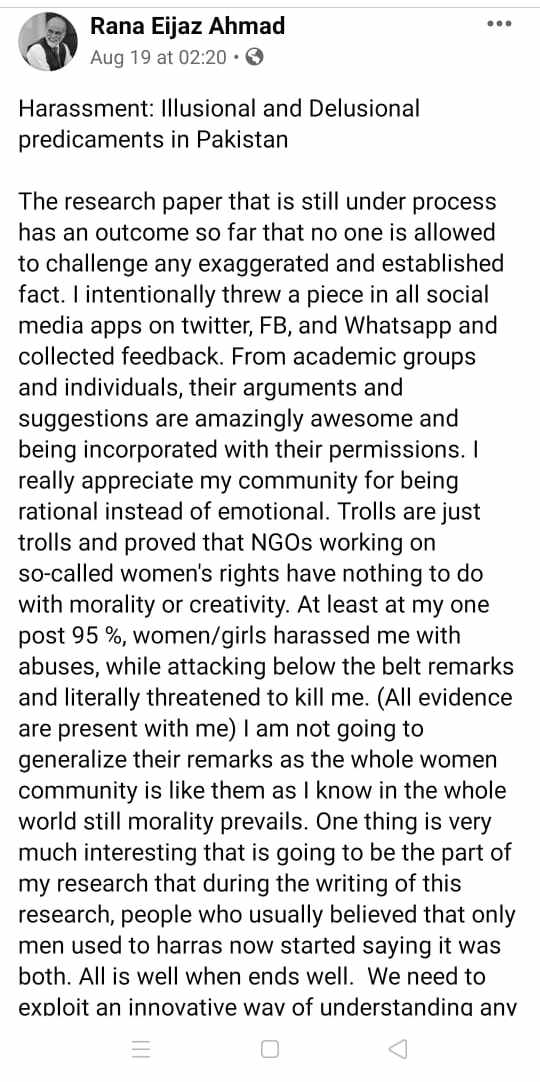The width and height of the screenshot is (540, 1082).
Task: Open the three-dot post options menu
Action: (x=499, y=23)
